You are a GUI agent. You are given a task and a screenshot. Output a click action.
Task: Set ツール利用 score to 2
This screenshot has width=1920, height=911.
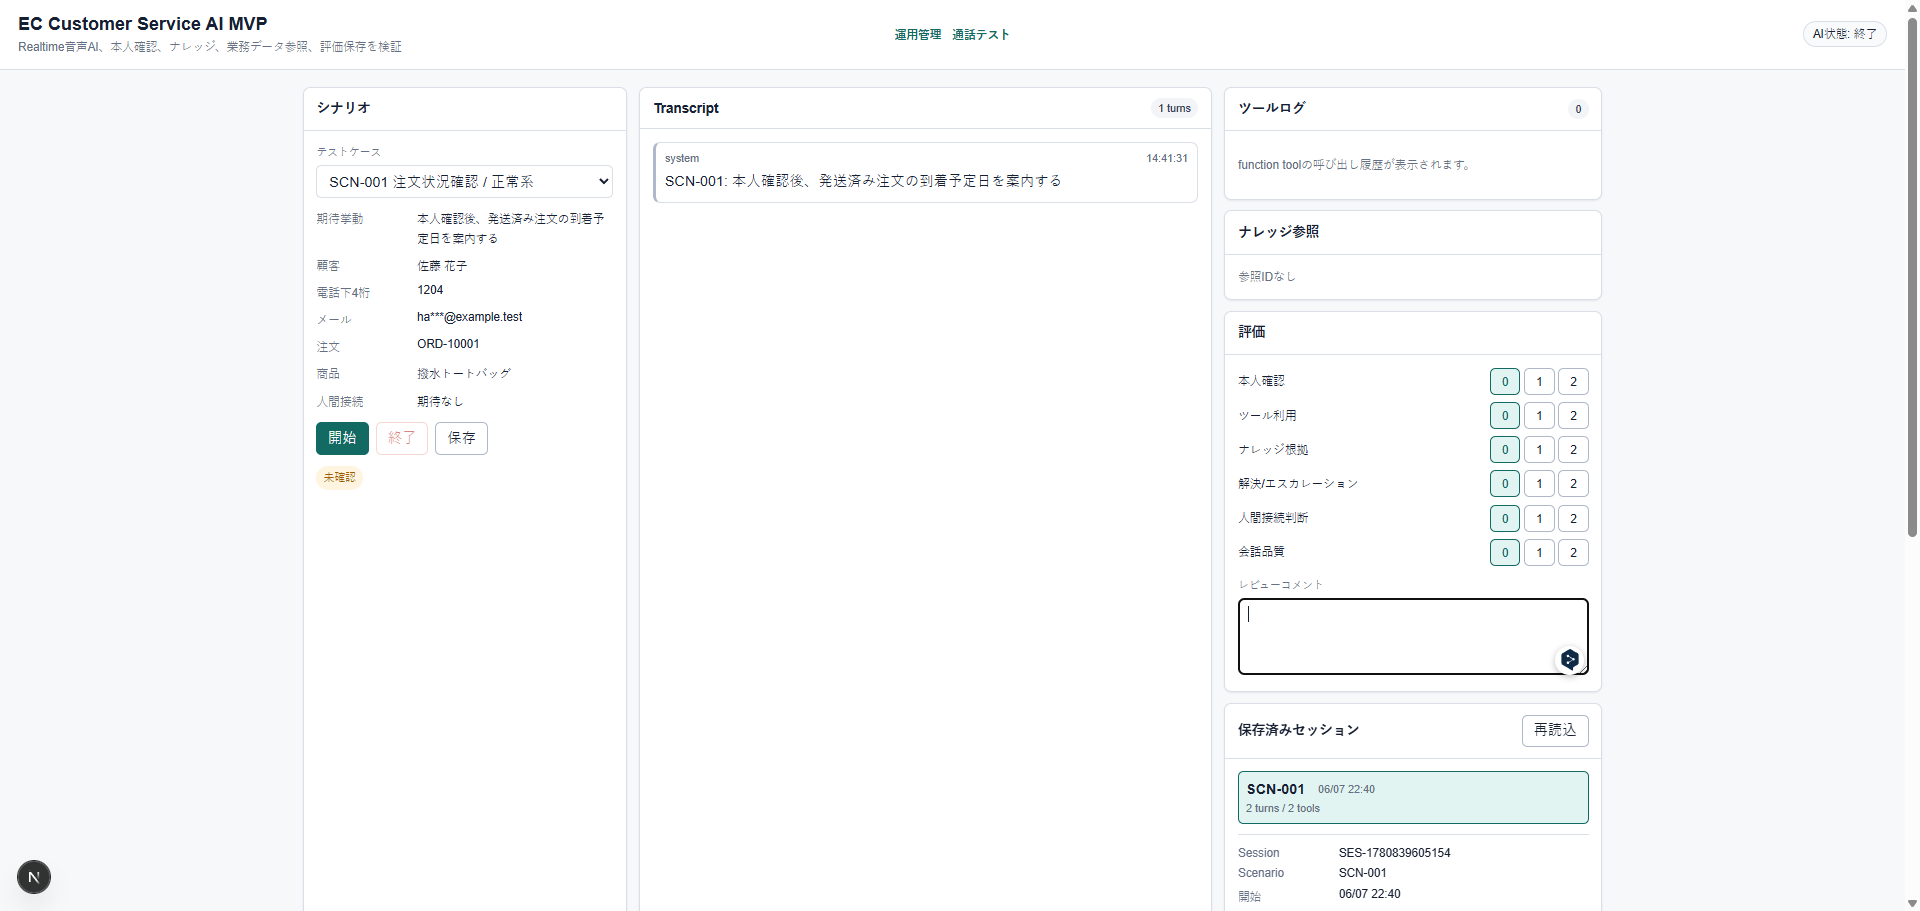tap(1573, 415)
